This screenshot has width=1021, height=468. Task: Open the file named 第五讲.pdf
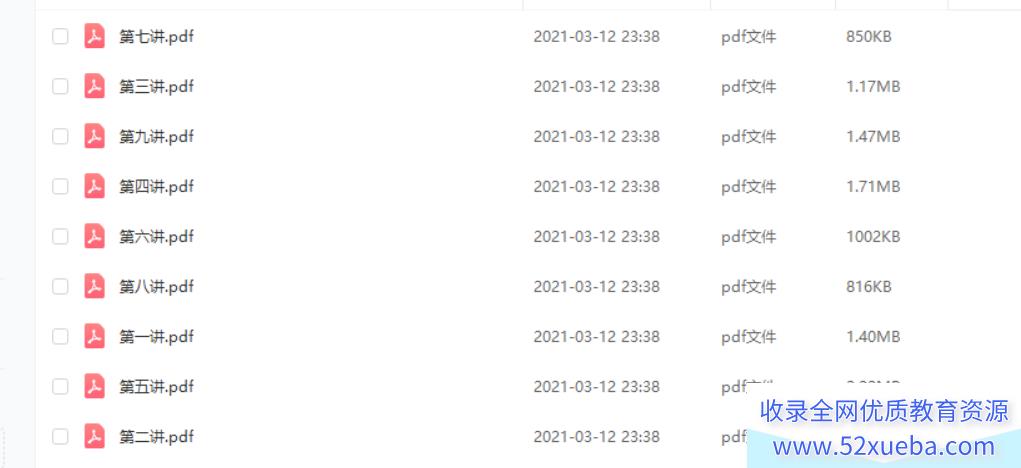click(156, 387)
